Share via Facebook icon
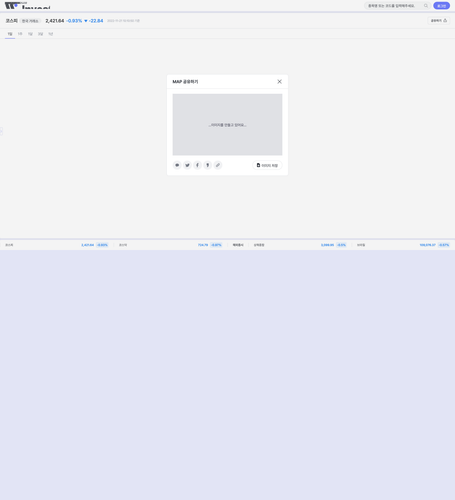 [x=197, y=165]
